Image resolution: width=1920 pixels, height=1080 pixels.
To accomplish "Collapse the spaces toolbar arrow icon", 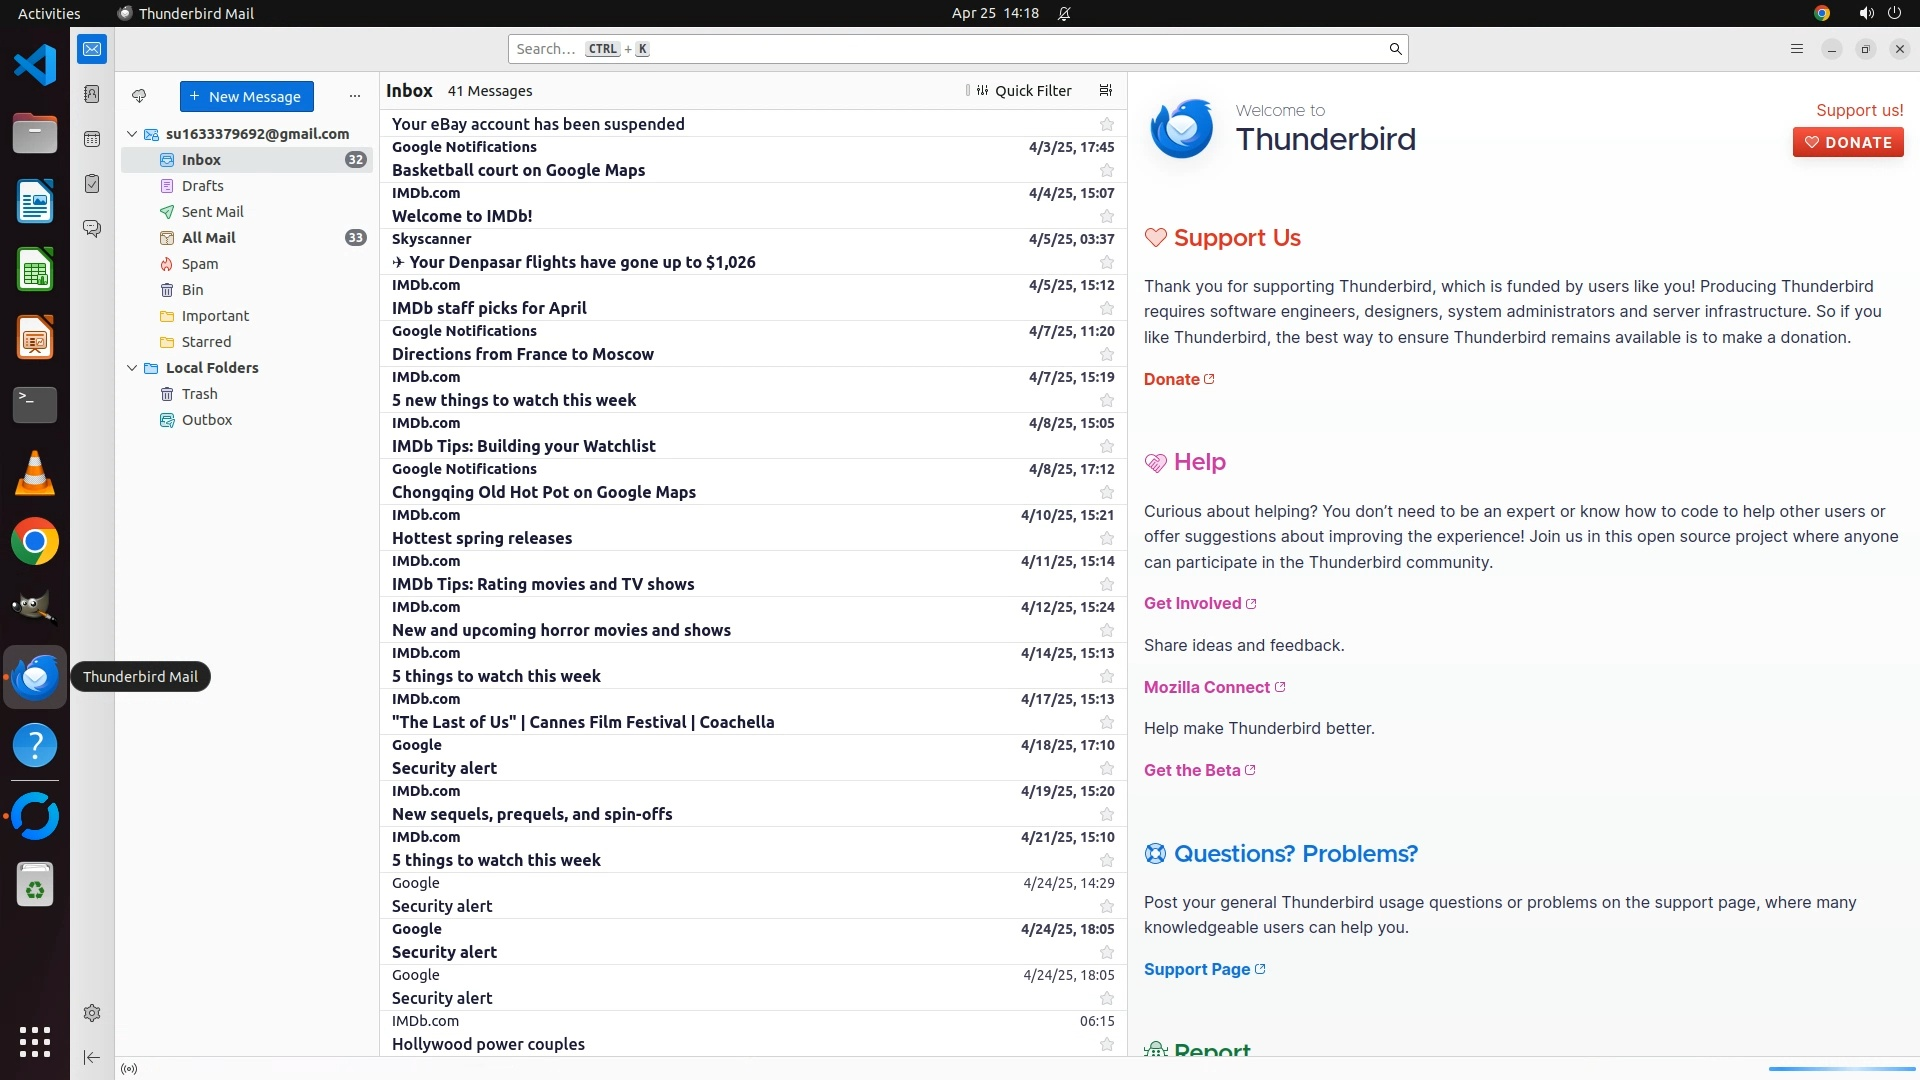I will pos(92,1057).
